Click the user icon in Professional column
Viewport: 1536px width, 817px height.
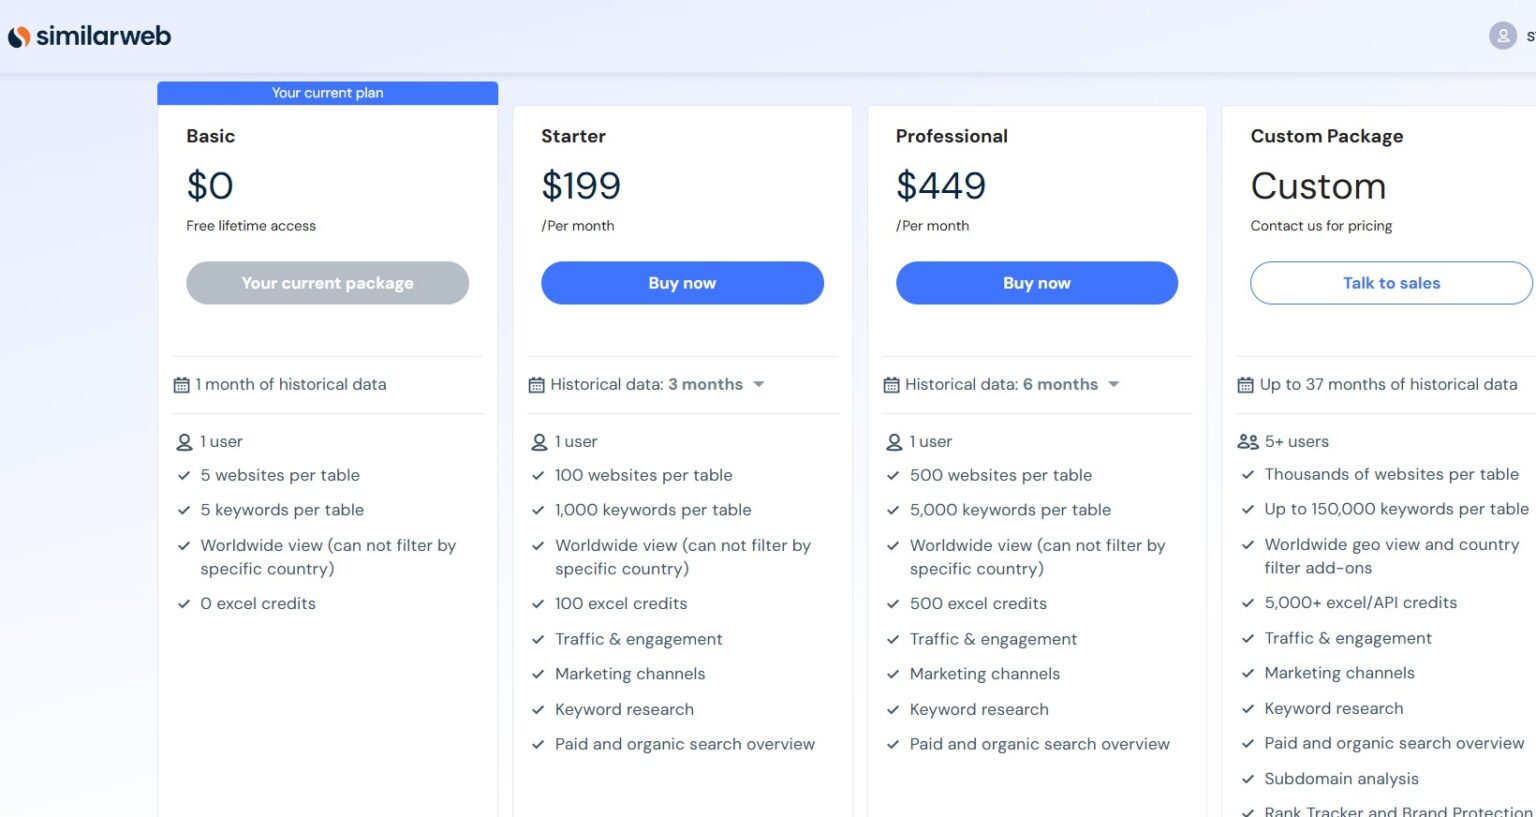pos(893,441)
